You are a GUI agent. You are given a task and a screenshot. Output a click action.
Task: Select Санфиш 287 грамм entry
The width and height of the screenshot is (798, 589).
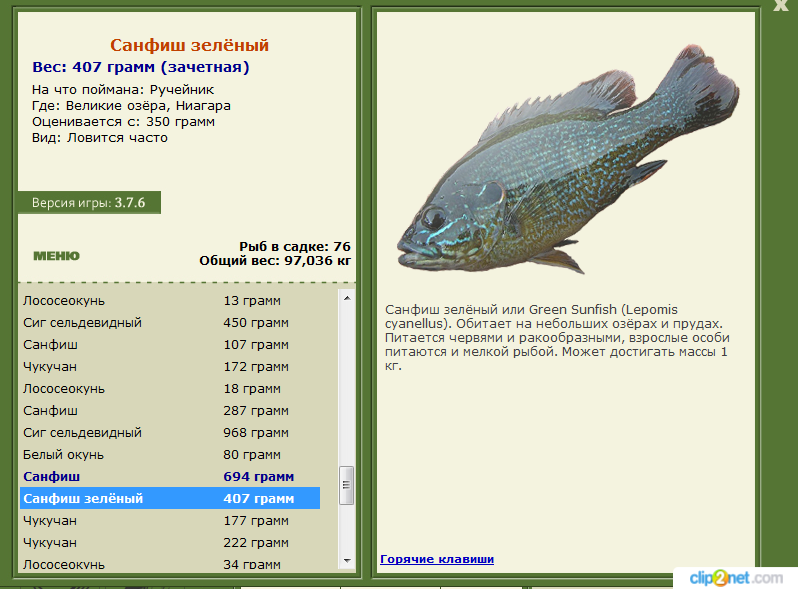[170, 410]
